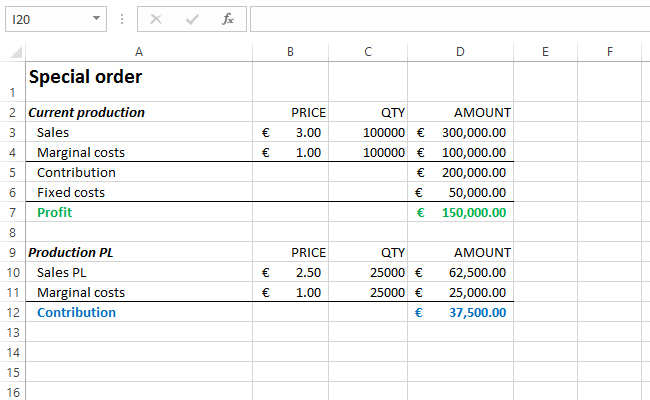Select row 12 header
650x400 pixels.
coord(12,312)
